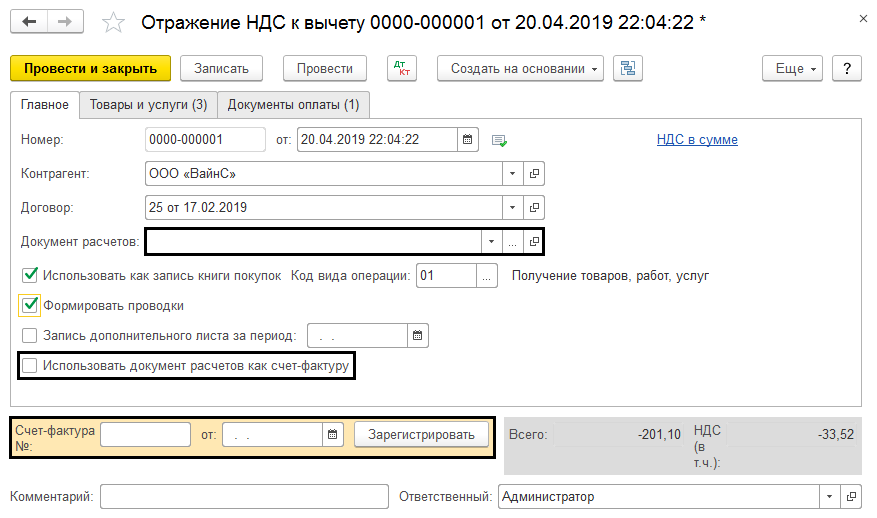Open the Создать на основании dropdown
Image resolution: width=877 pixels, height=518 pixels.
click(520, 68)
